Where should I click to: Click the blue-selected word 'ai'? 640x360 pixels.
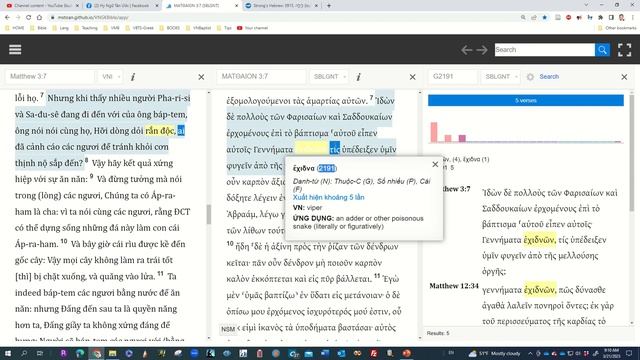[x=181, y=131]
